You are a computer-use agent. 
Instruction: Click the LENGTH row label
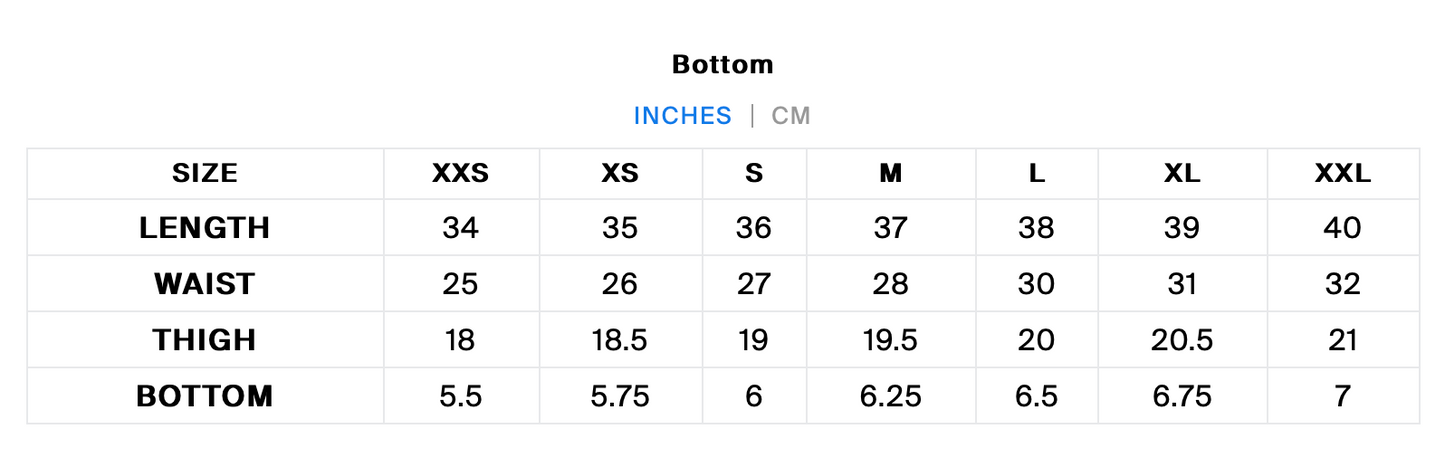pos(205,228)
